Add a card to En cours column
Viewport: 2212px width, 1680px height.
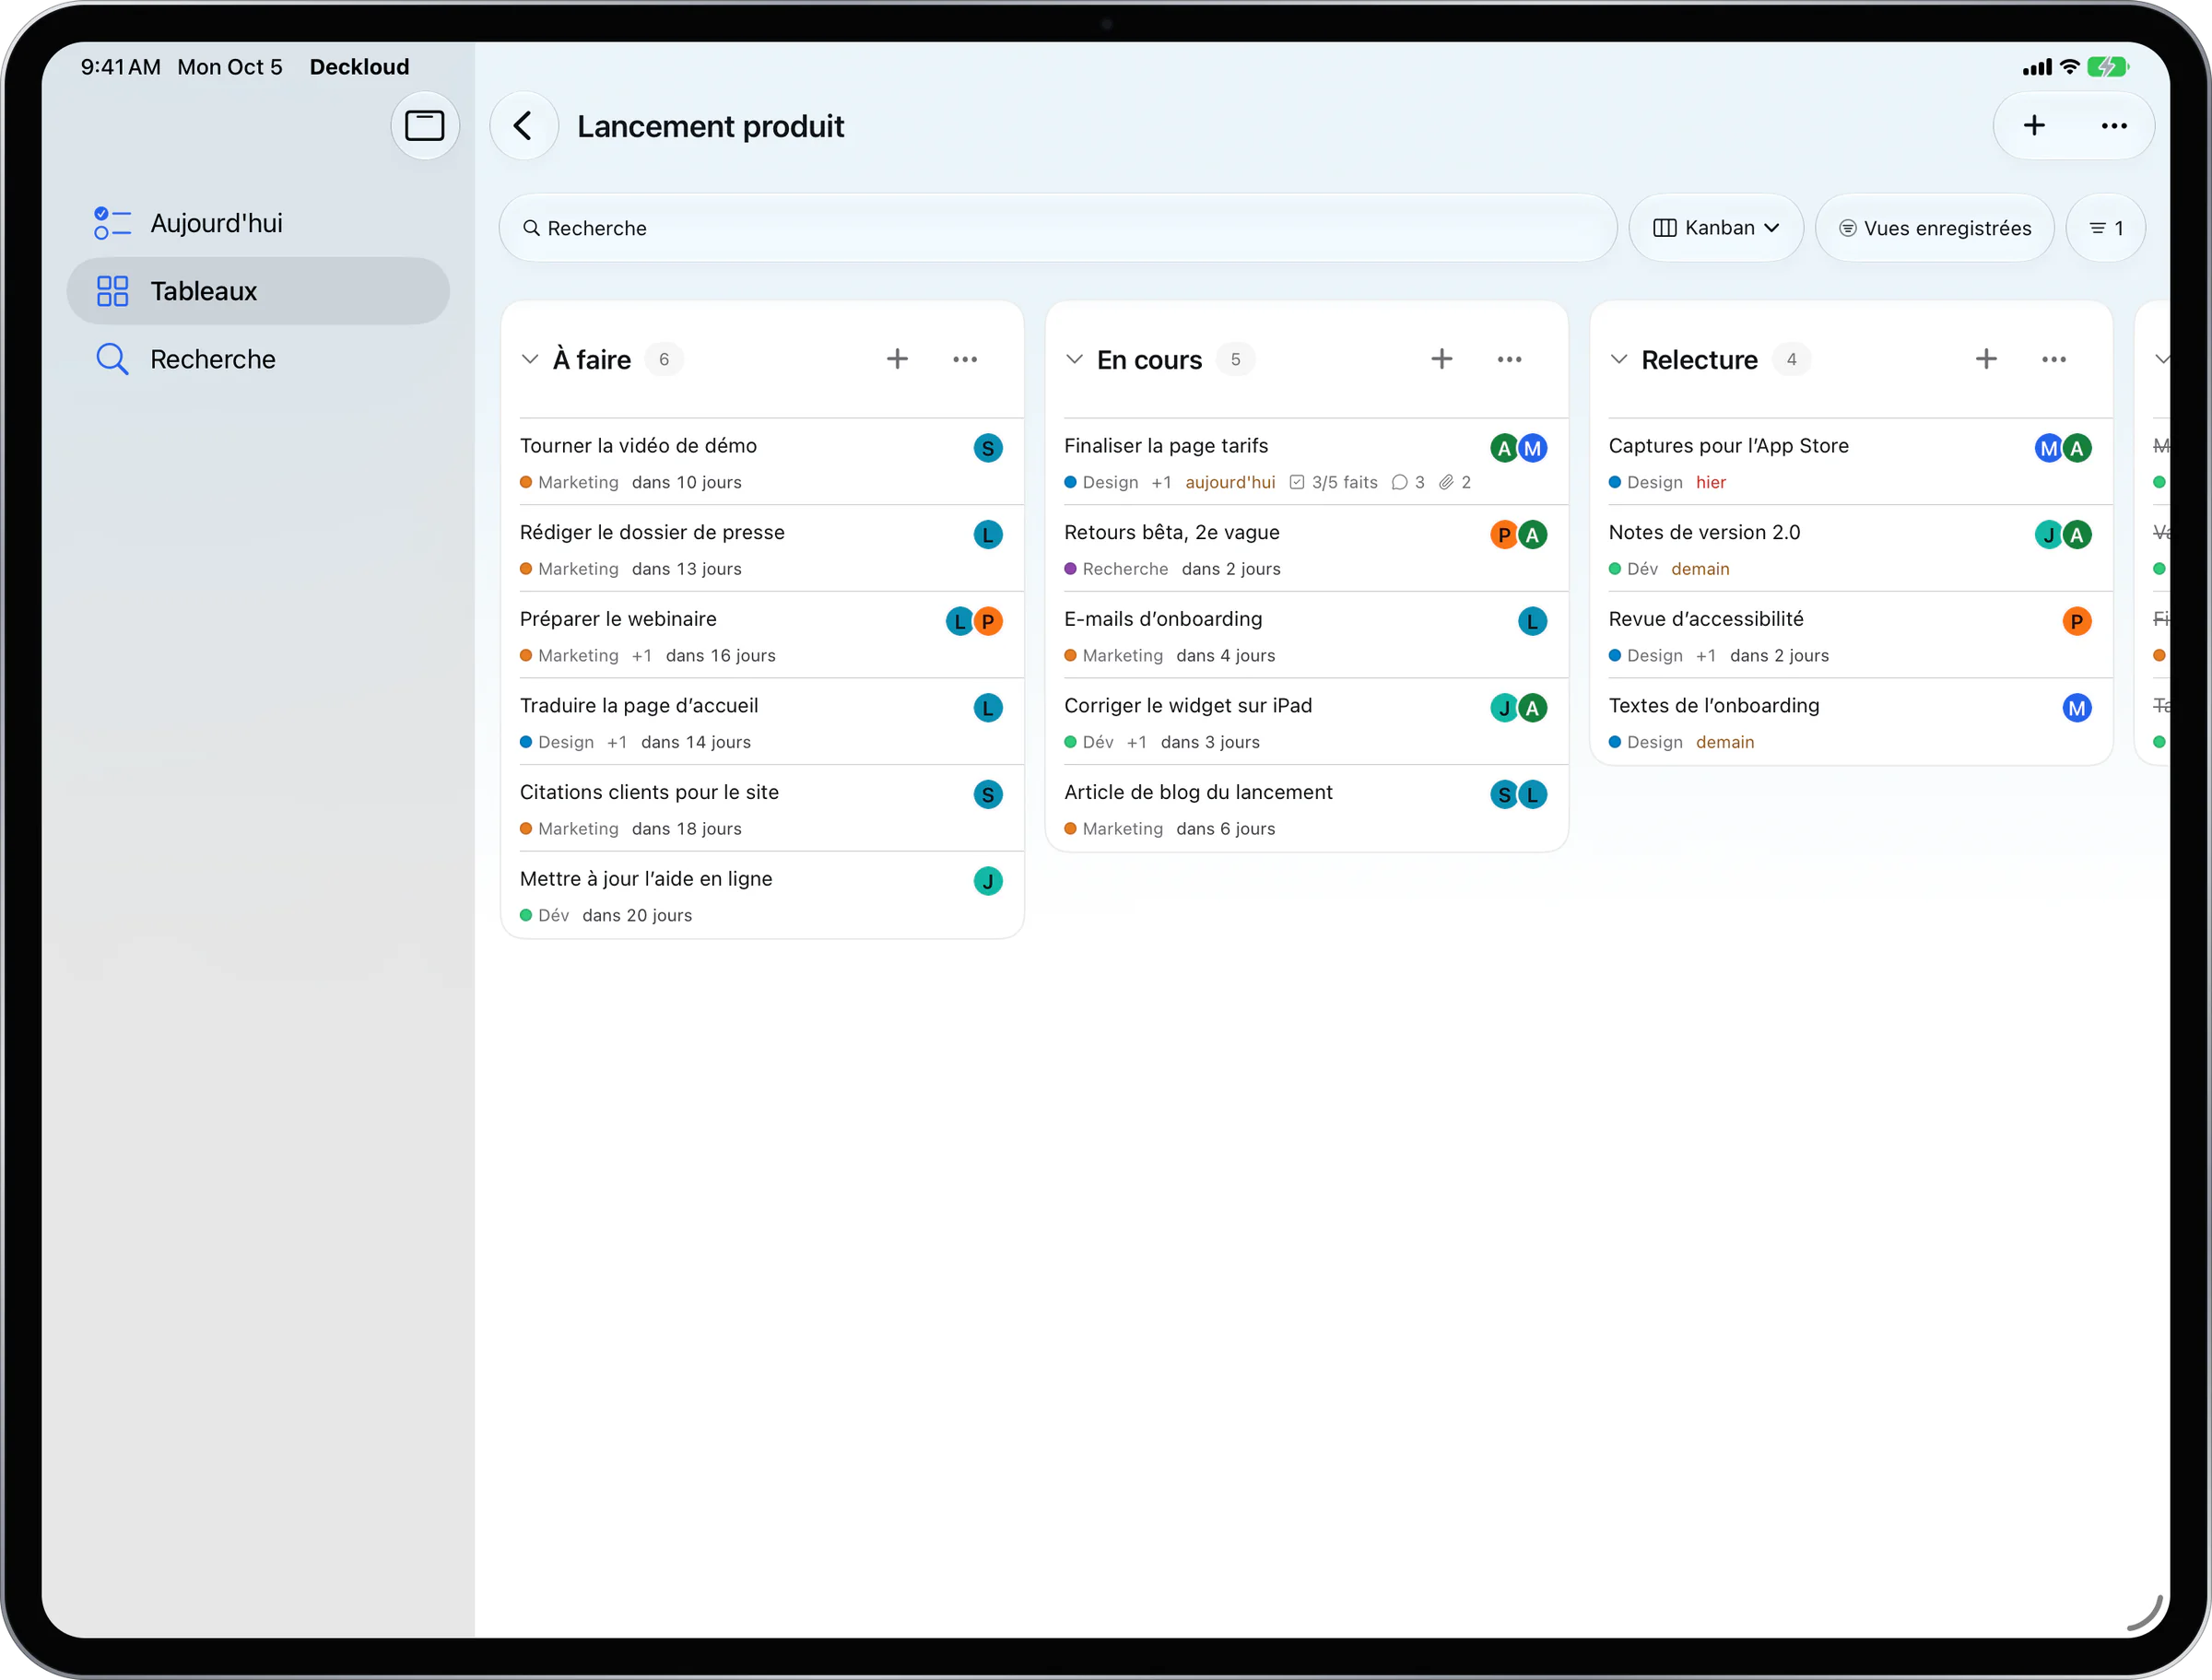click(1441, 359)
